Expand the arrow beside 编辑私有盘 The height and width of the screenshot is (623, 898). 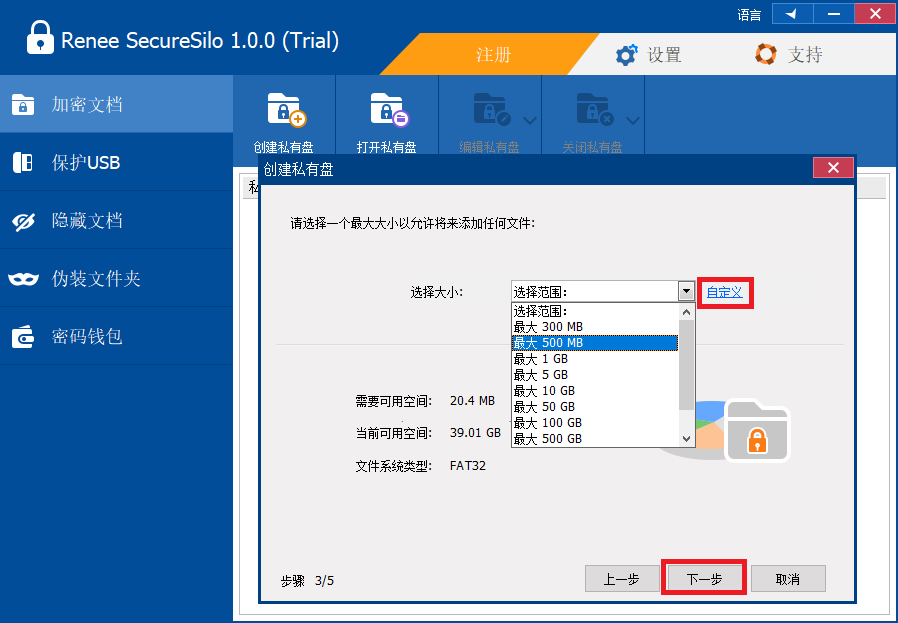coord(530,120)
